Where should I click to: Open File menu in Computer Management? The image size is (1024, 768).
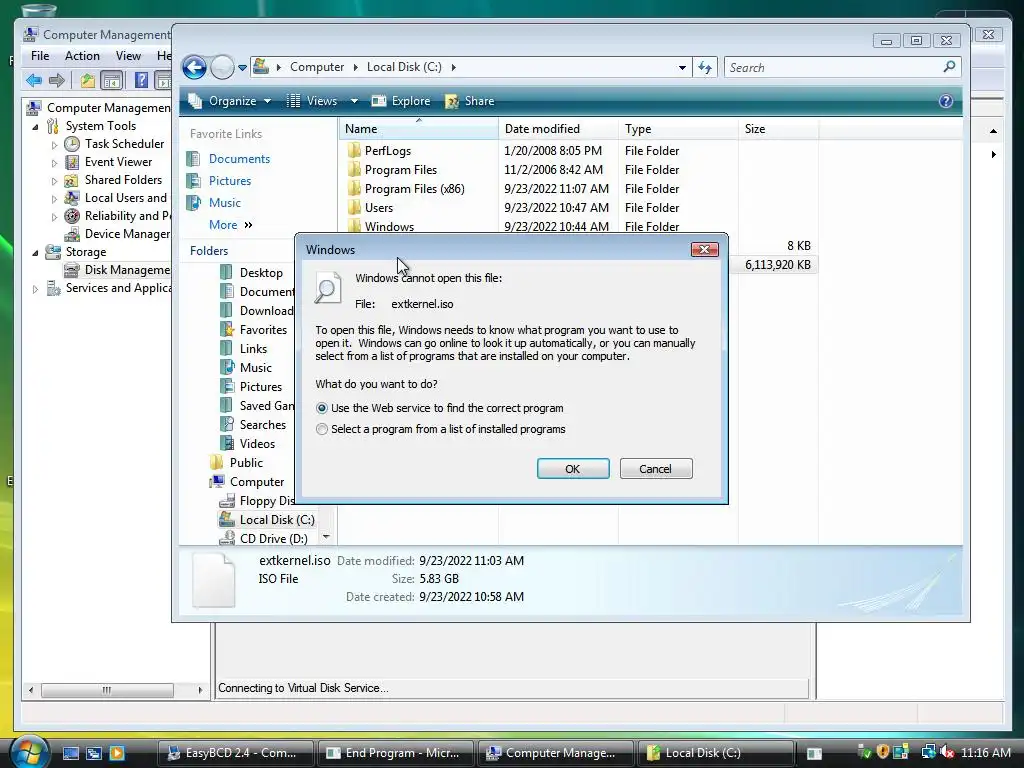tap(40, 56)
